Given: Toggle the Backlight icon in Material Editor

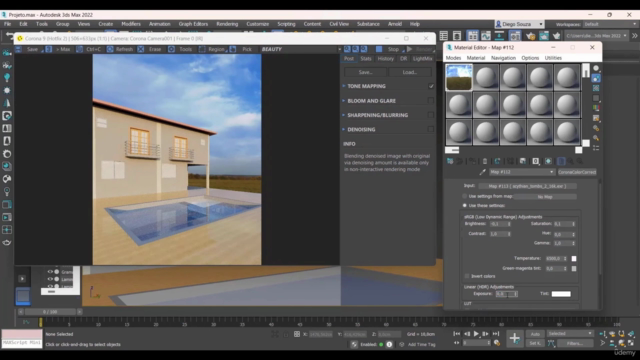Looking at the screenshot, I should point(596,78).
